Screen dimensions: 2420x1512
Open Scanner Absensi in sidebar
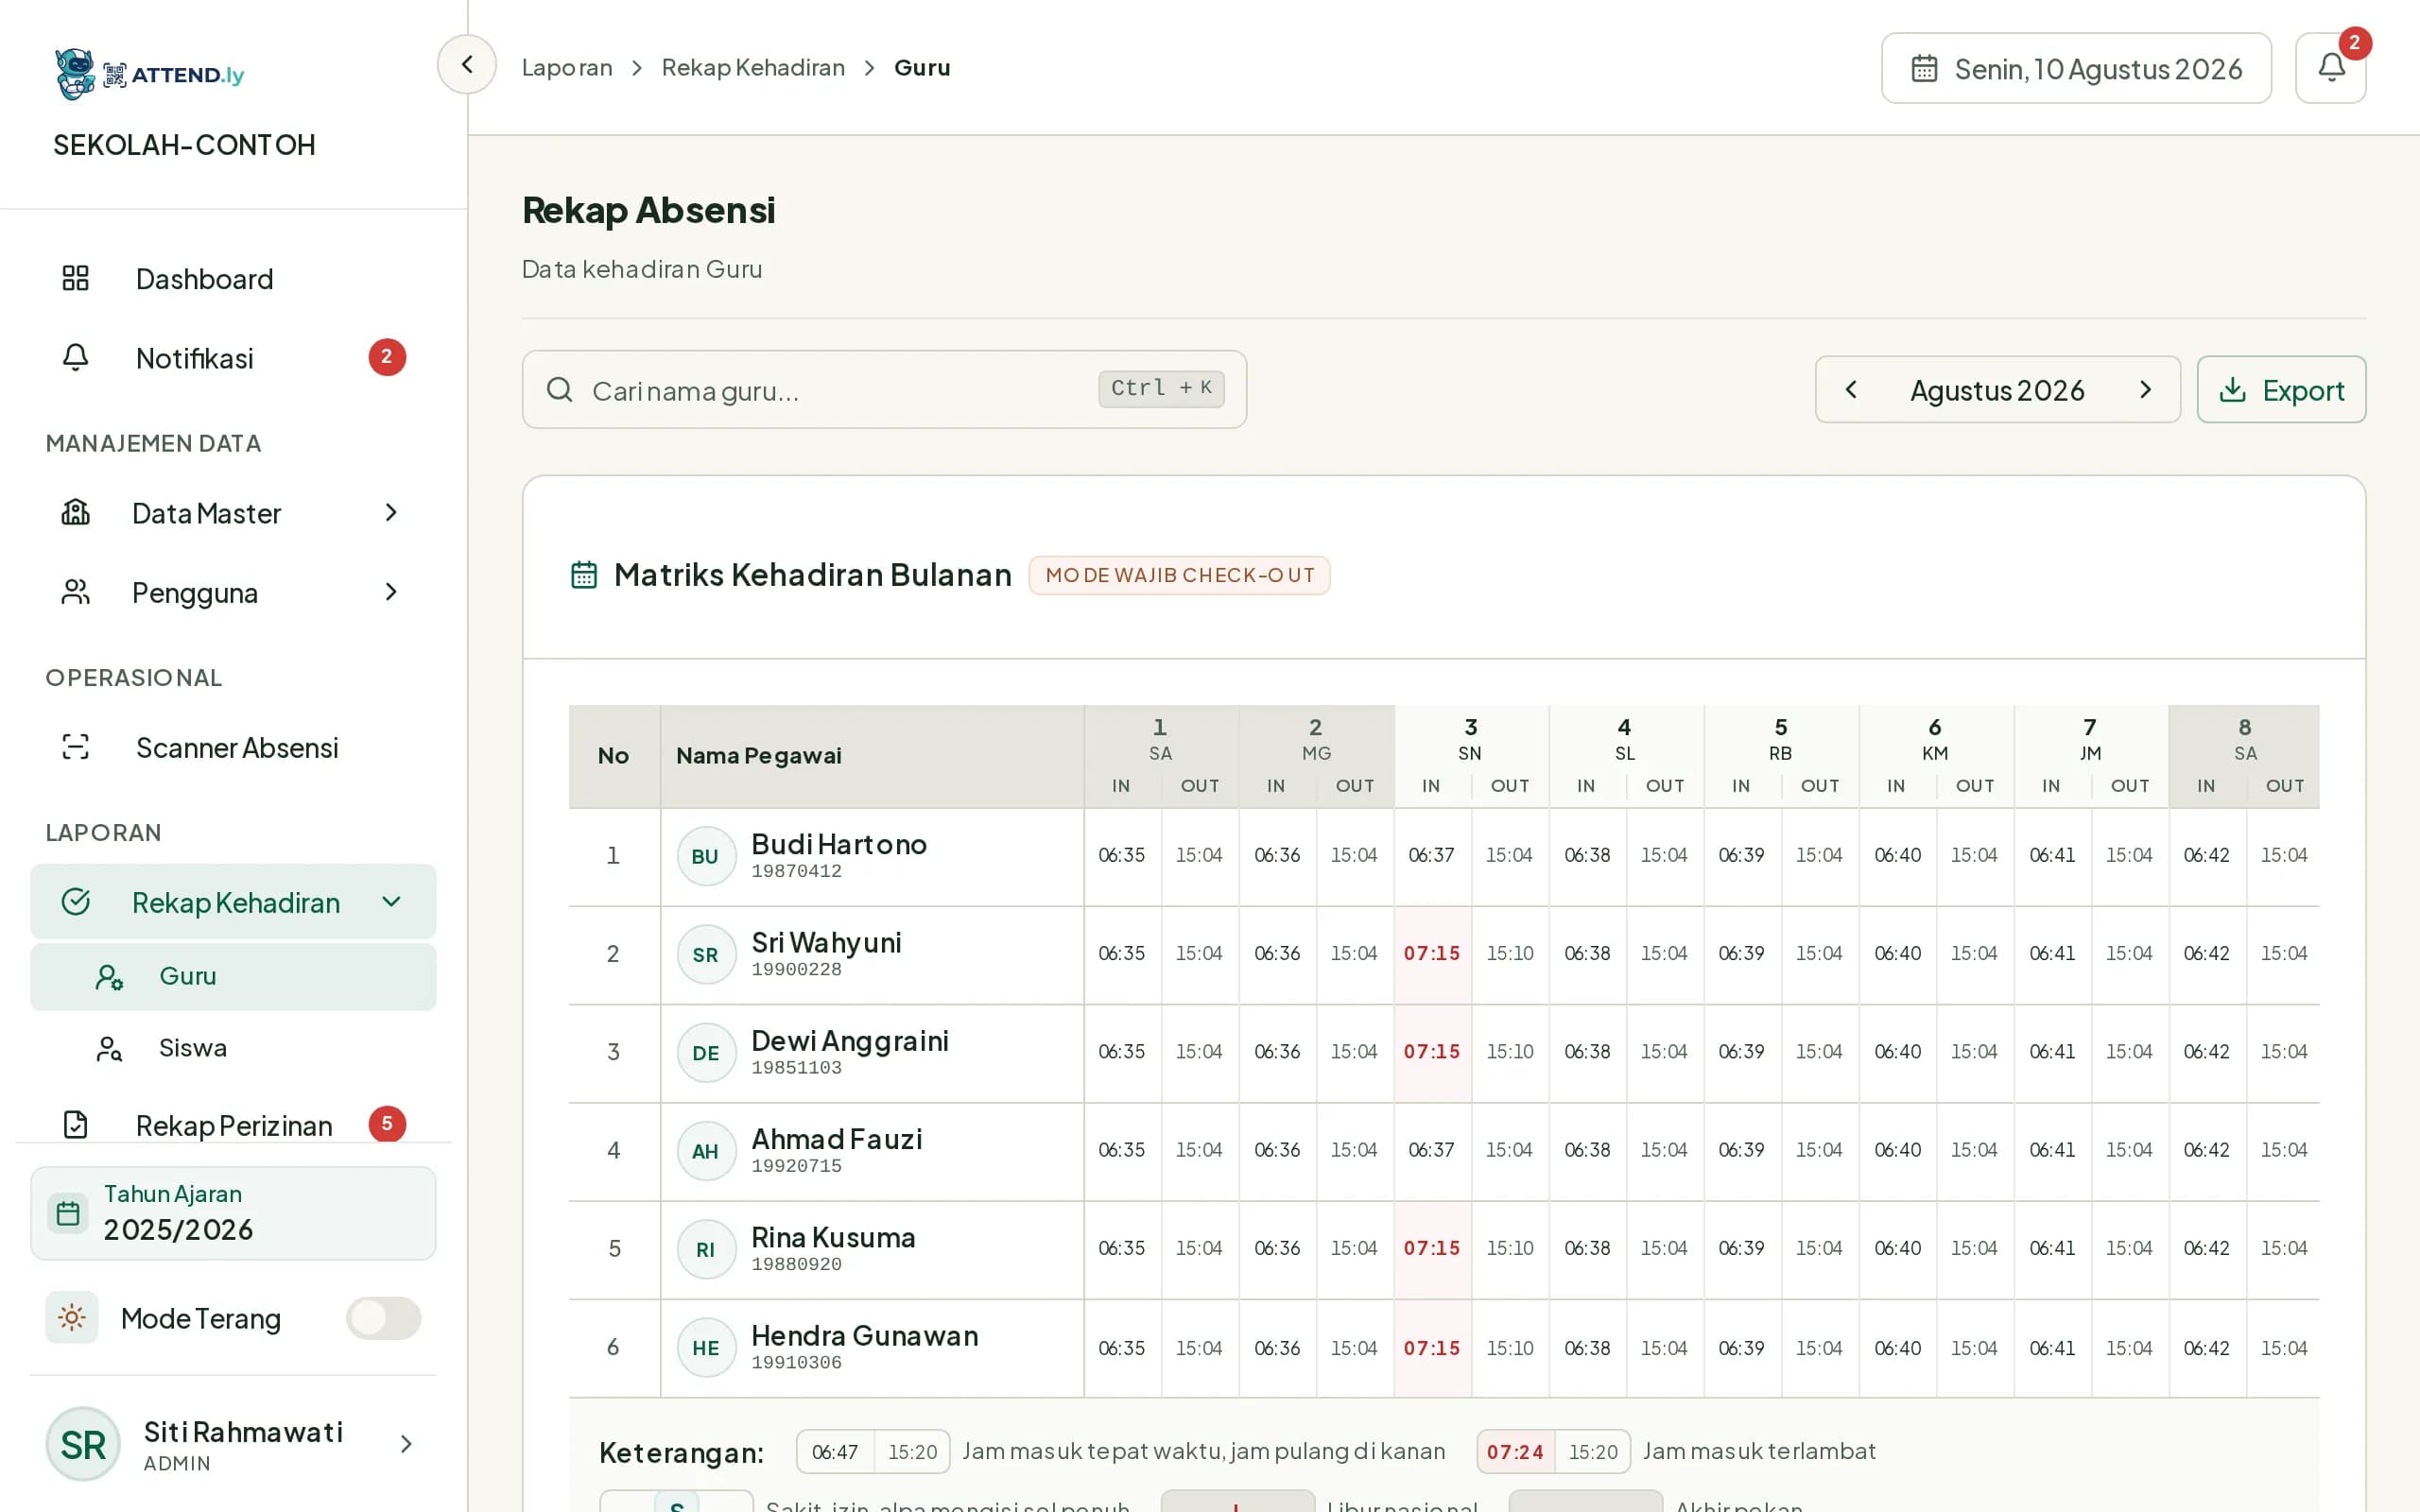pyautogui.click(x=233, y=747)
